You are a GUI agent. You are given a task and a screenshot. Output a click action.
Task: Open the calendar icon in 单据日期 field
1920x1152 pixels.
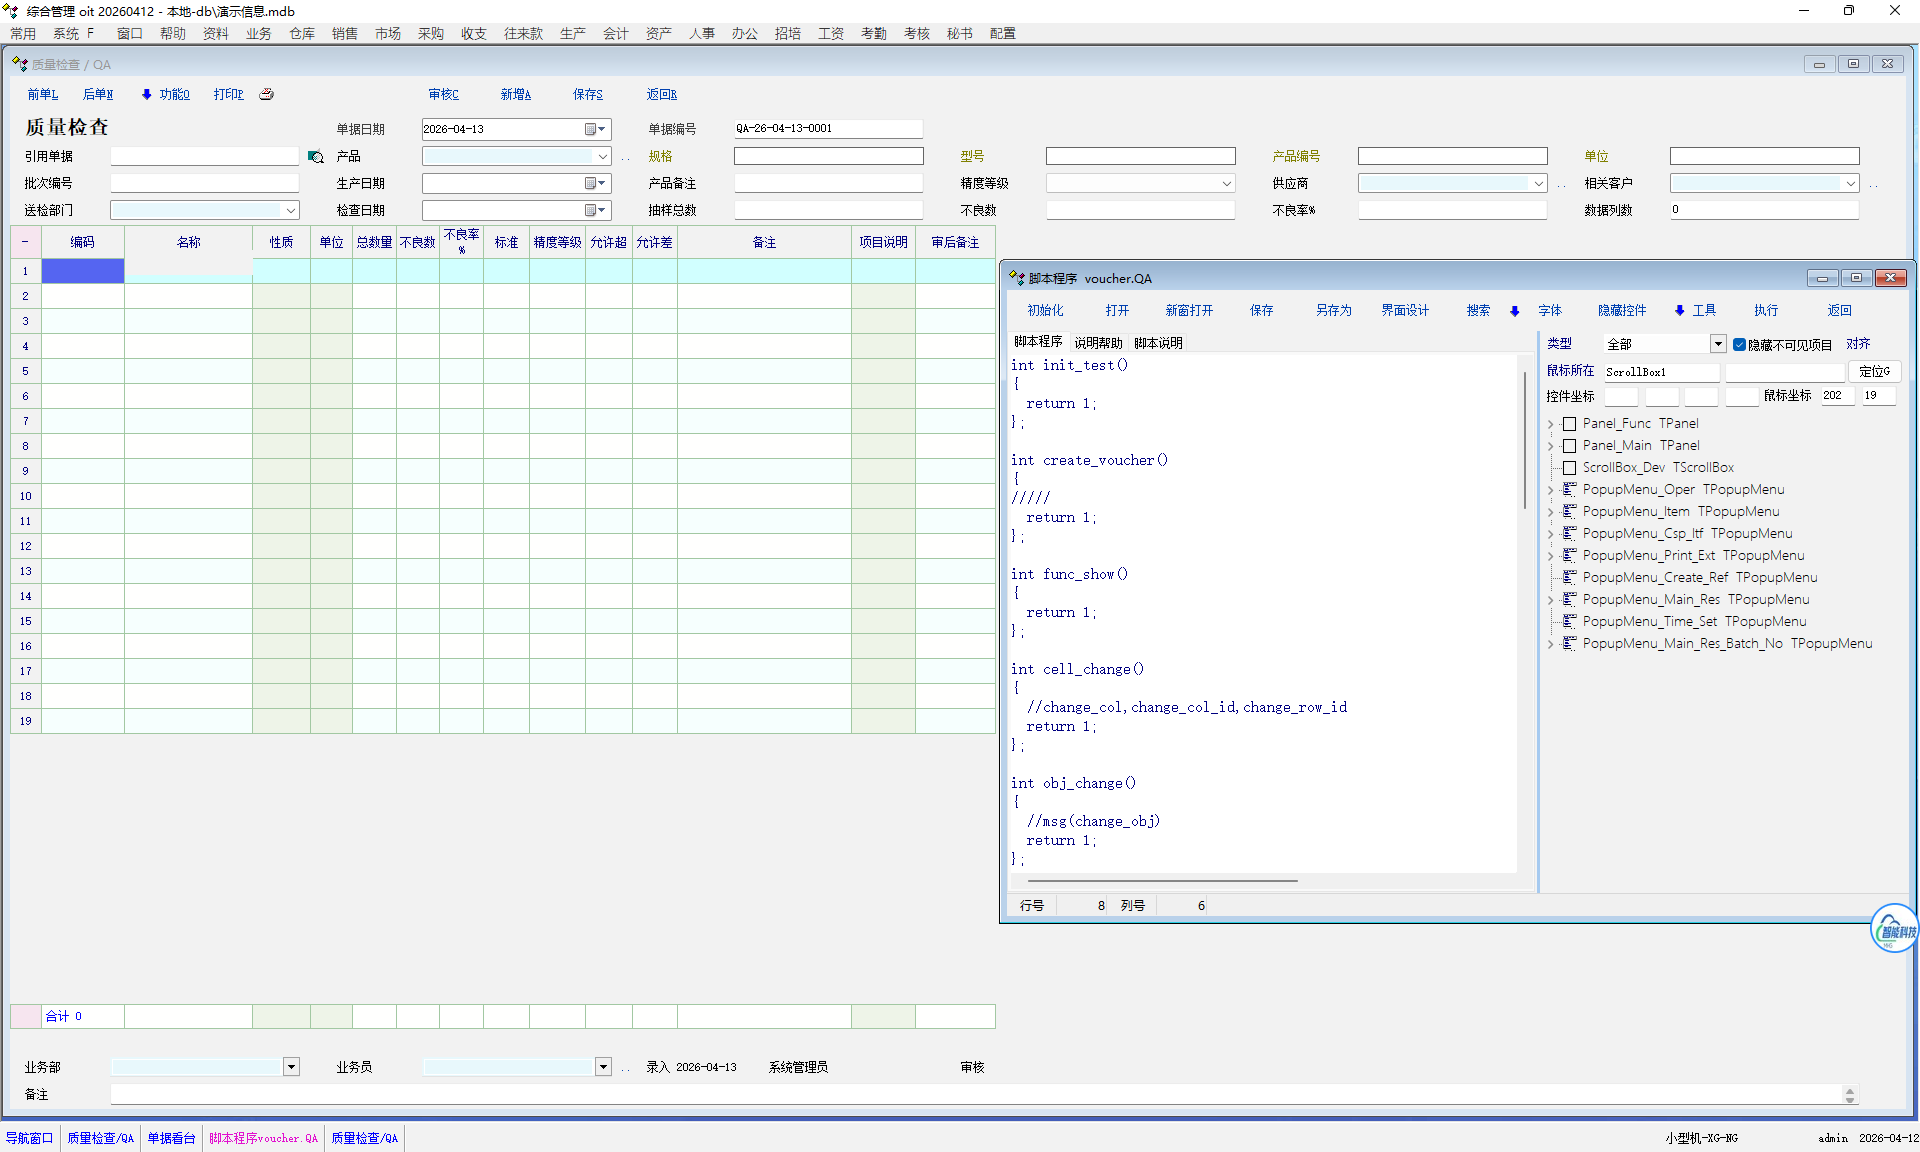point(591,129)
